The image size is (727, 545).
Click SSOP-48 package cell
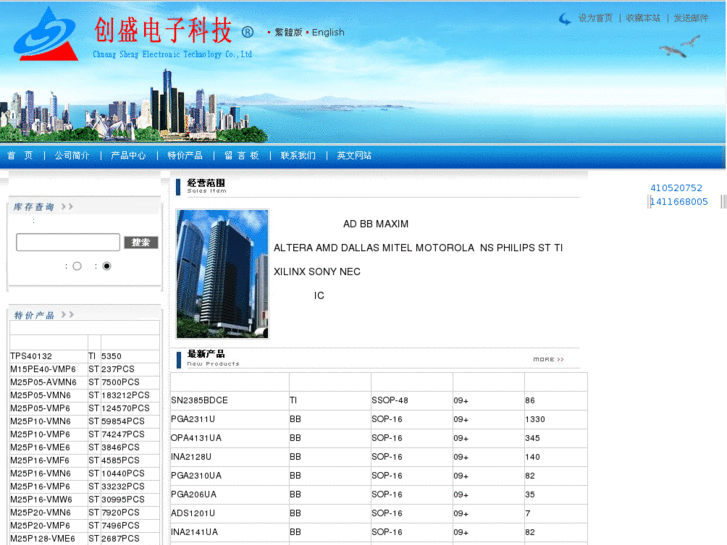[x=390, y=400]
